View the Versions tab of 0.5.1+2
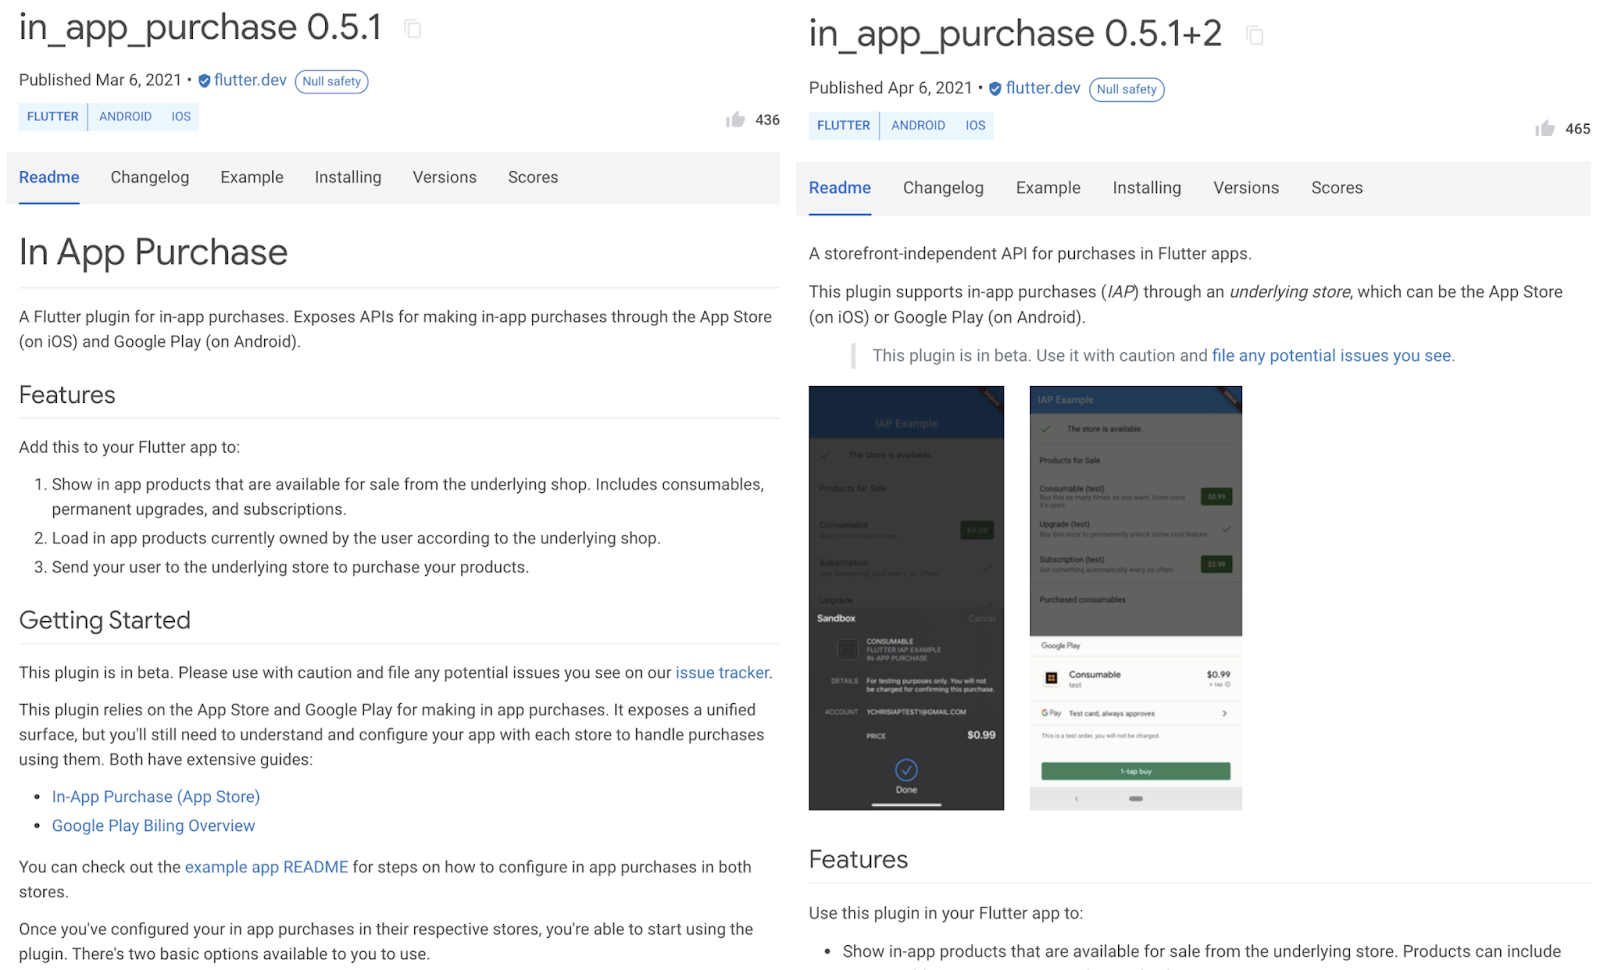 coord(1245,187)
